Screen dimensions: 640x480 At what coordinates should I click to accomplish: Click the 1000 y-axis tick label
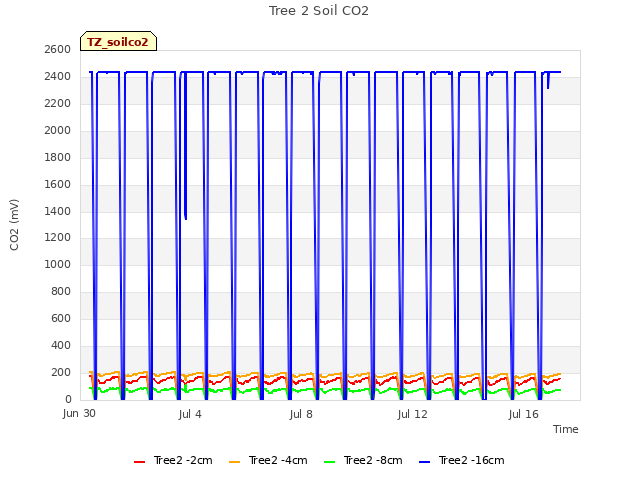(x=58, y=264)
